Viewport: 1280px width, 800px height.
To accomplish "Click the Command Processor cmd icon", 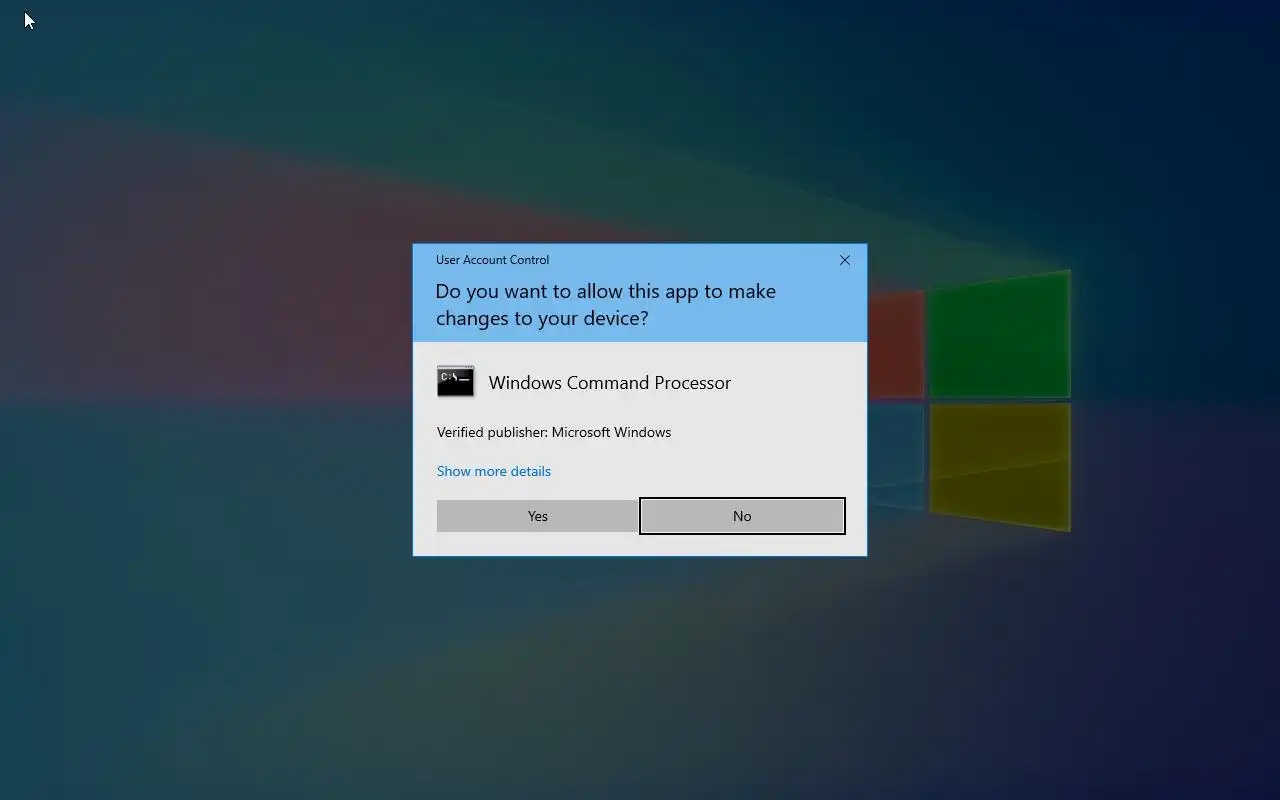I will [456, 382].
